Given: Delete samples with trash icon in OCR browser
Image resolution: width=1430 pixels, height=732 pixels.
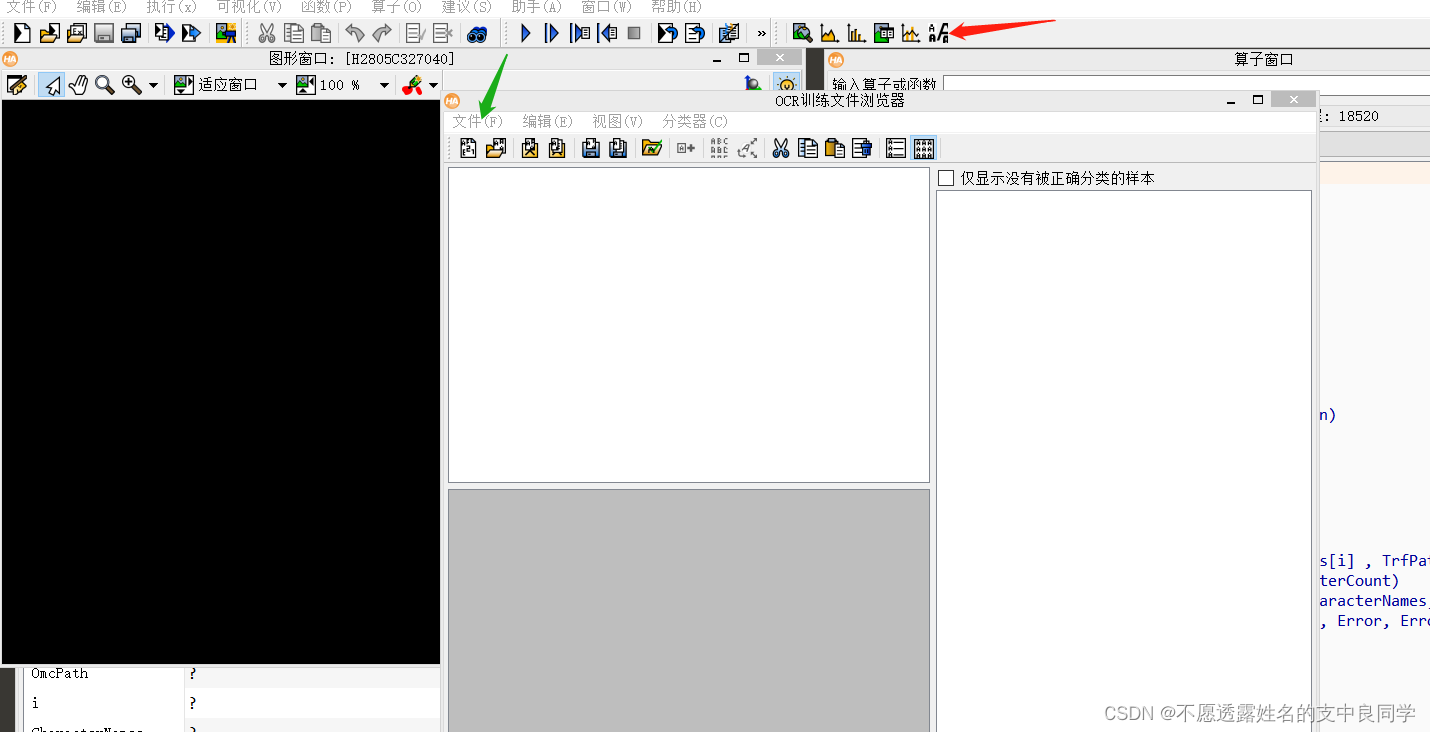Looking at the screenshot, I should click(x=862, y=148).
